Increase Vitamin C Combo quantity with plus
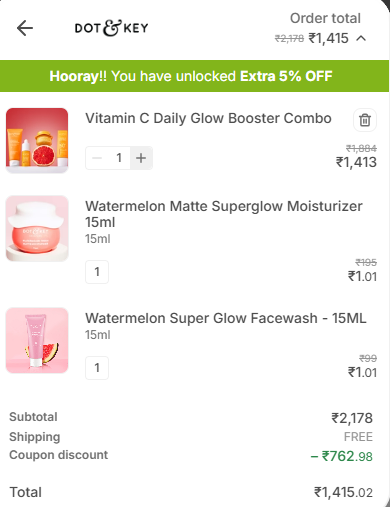Image resolution: width=390 pixels, height=507 pixels. 141,158
